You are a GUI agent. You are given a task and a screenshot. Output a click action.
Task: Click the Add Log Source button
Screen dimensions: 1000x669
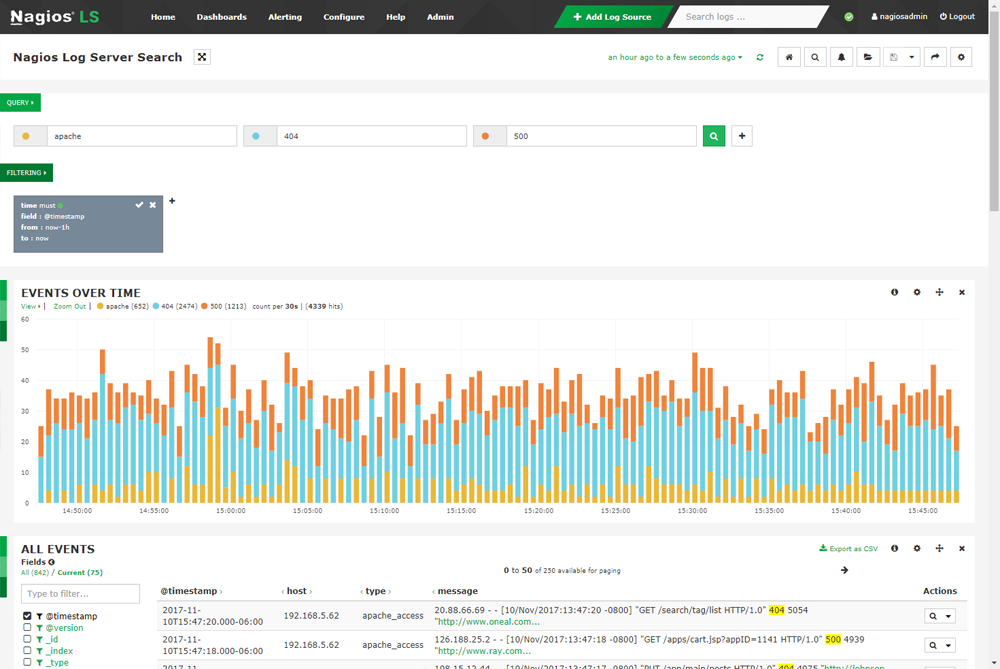[x=612, y=17]
